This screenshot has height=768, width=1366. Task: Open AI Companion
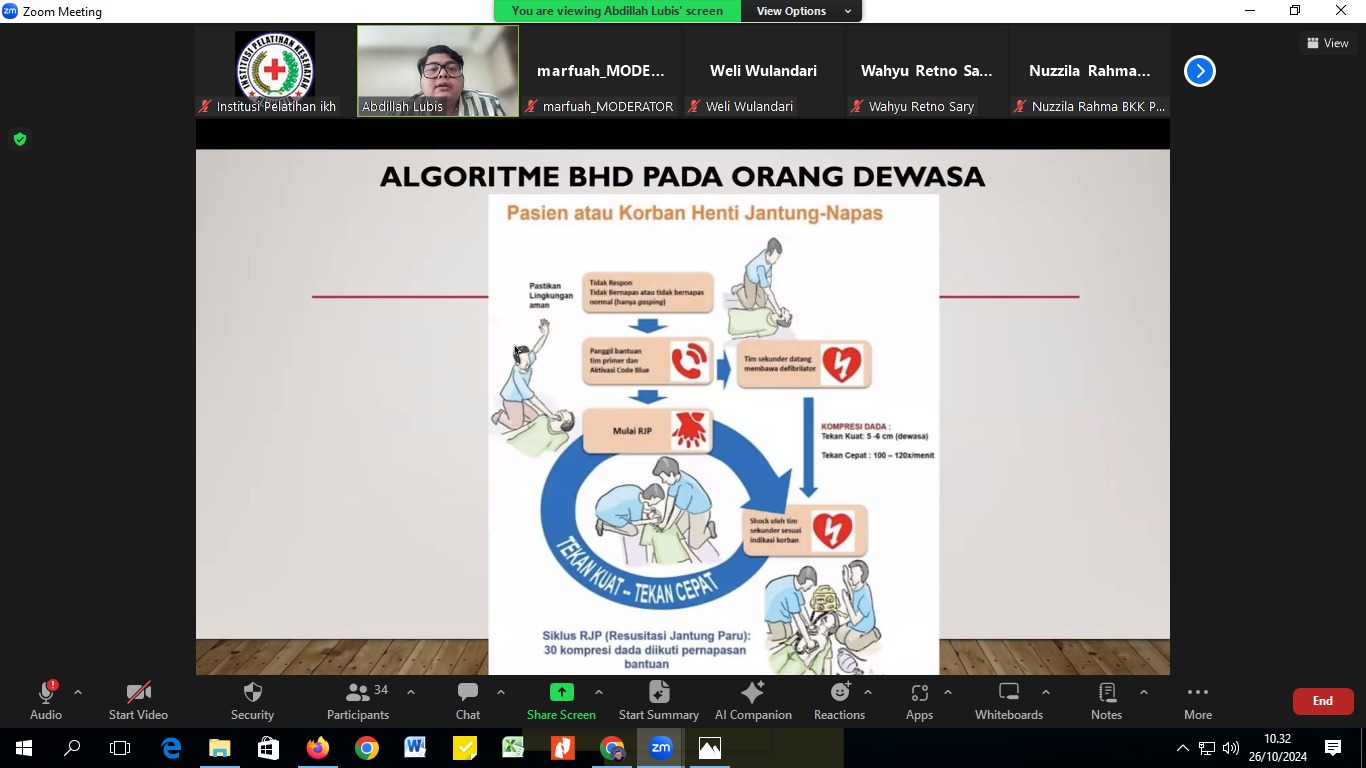point(753,700)
